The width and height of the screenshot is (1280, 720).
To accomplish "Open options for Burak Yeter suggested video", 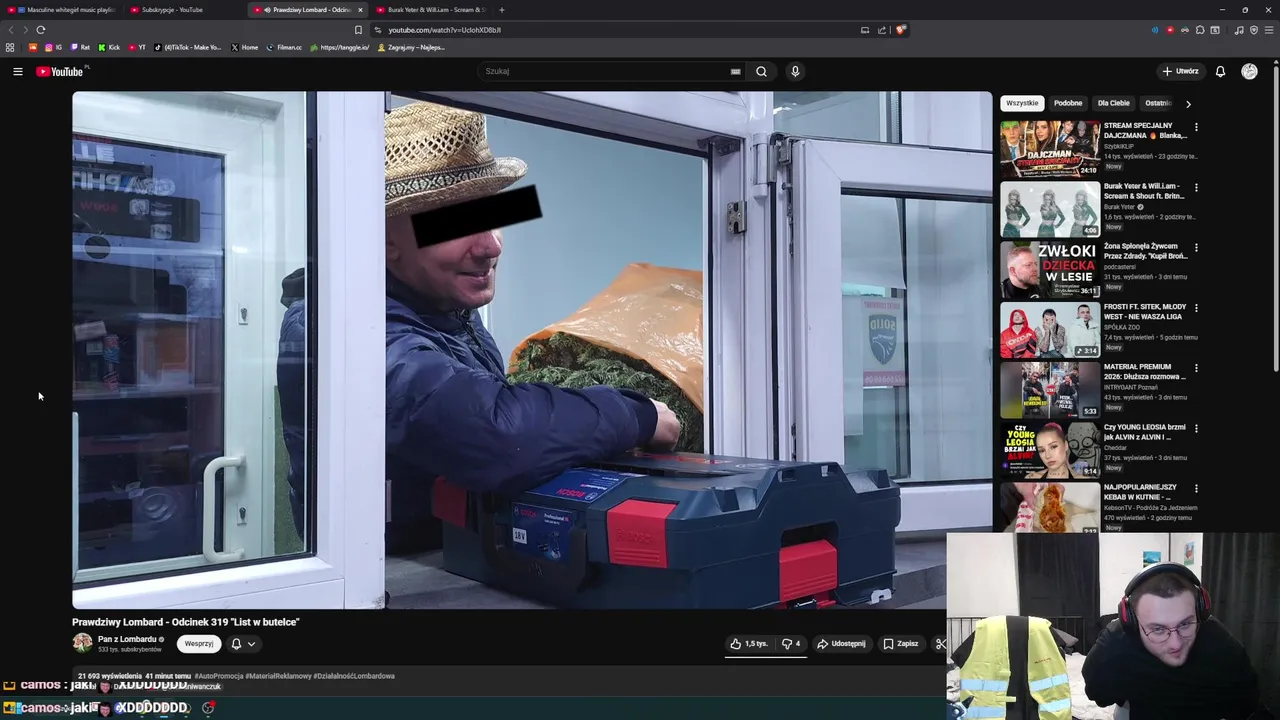I will coord(1196,188).
